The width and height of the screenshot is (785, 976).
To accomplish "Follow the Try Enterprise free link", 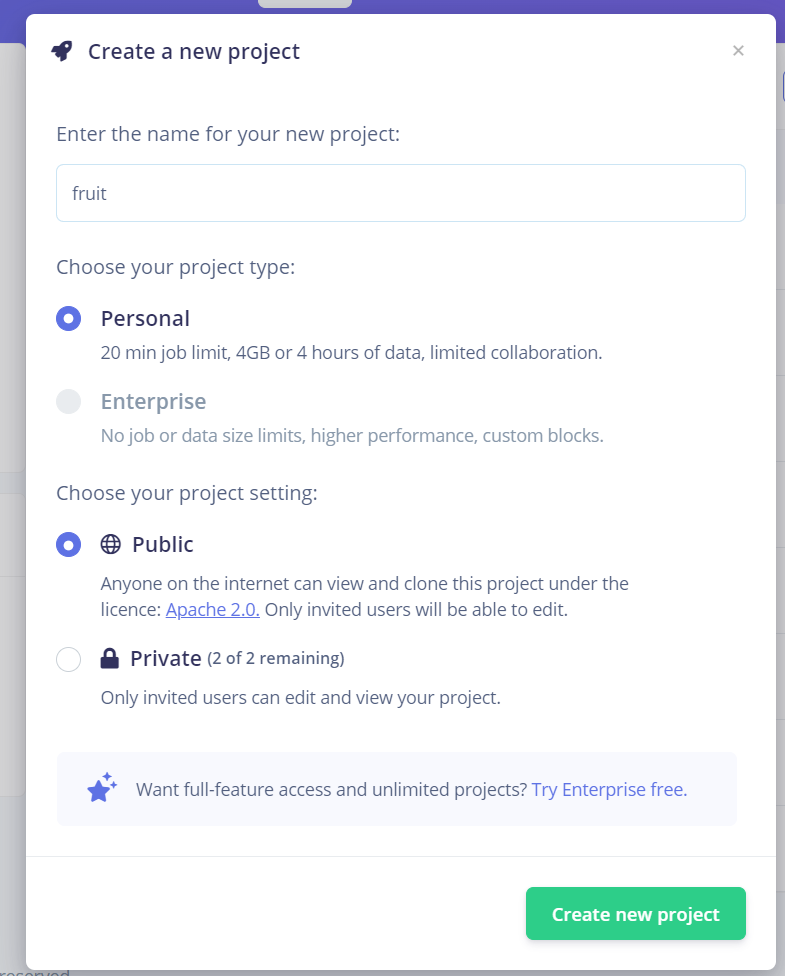I will pos(609,789).
